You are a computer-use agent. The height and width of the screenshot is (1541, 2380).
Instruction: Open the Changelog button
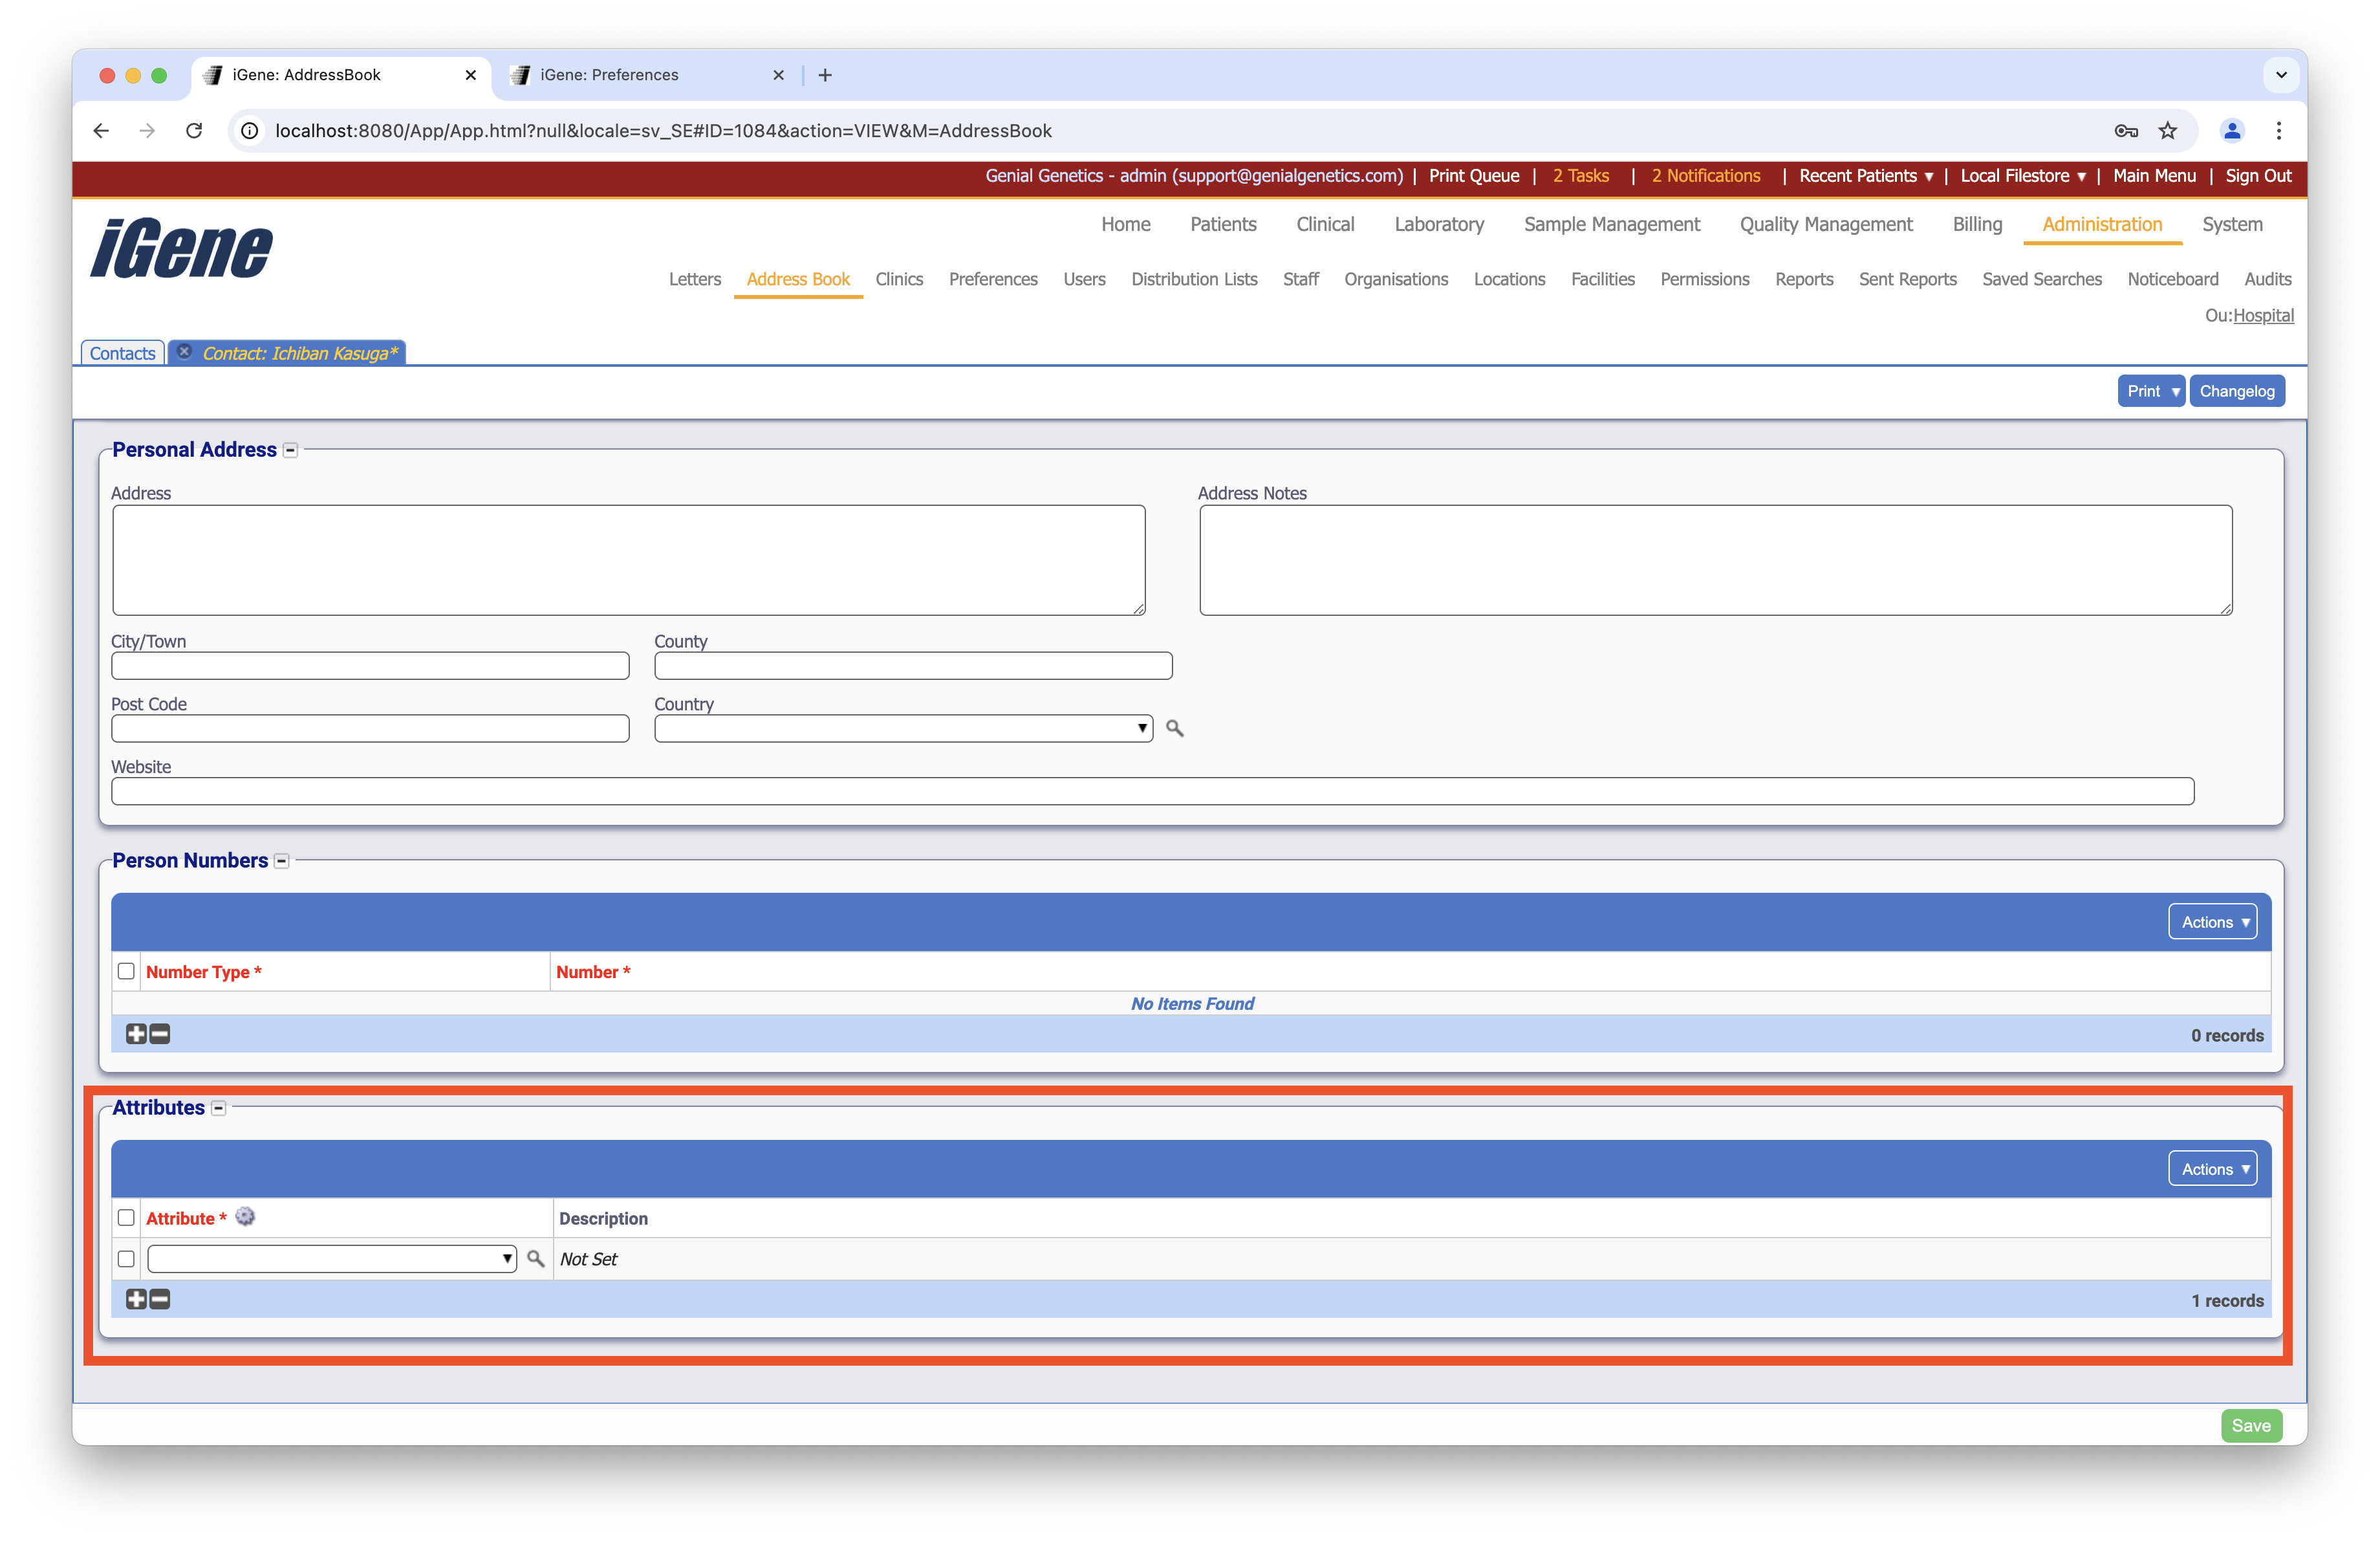coord(2236,391)
